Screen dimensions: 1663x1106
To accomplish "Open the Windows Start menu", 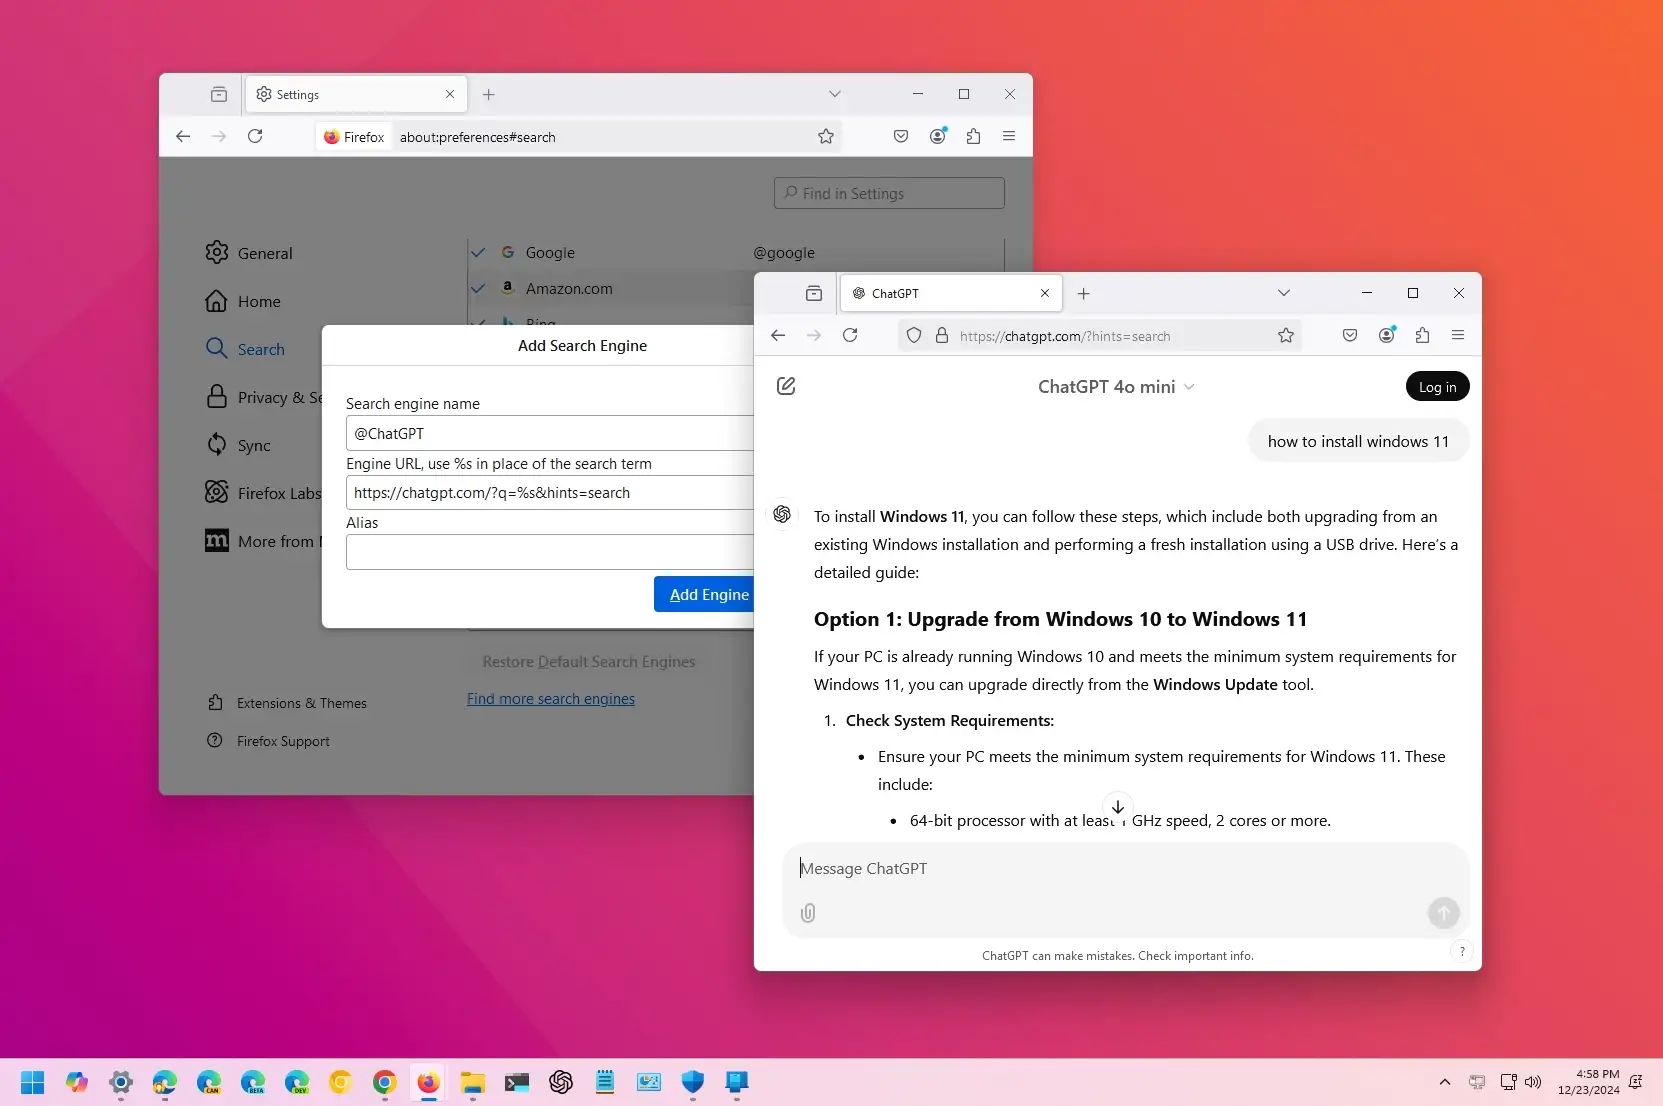I will point(33,1082).
